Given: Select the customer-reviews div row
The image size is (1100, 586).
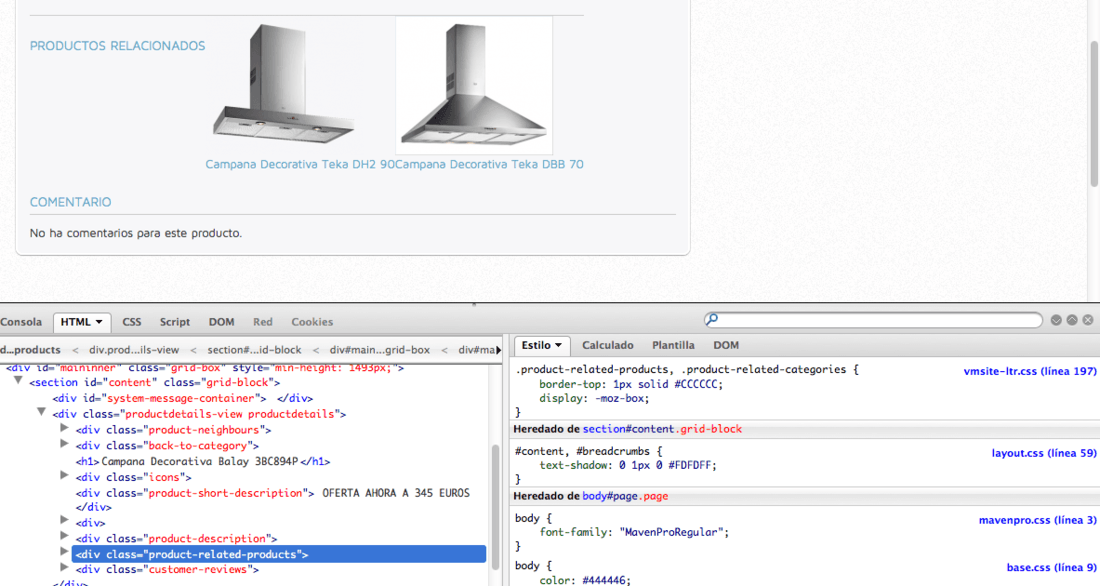Looking at the screenshot, I should tap(168, 570).
